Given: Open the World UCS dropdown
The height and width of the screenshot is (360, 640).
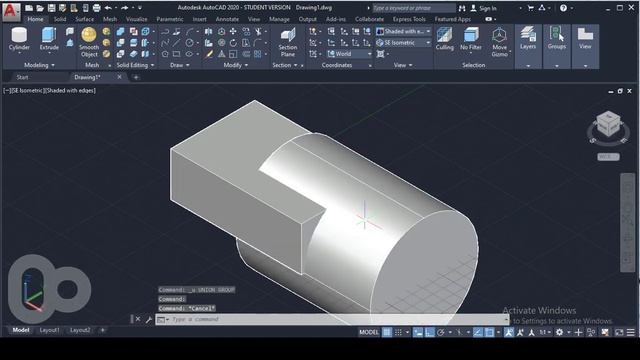Looking at the screenshot, I should click(349, 54).
